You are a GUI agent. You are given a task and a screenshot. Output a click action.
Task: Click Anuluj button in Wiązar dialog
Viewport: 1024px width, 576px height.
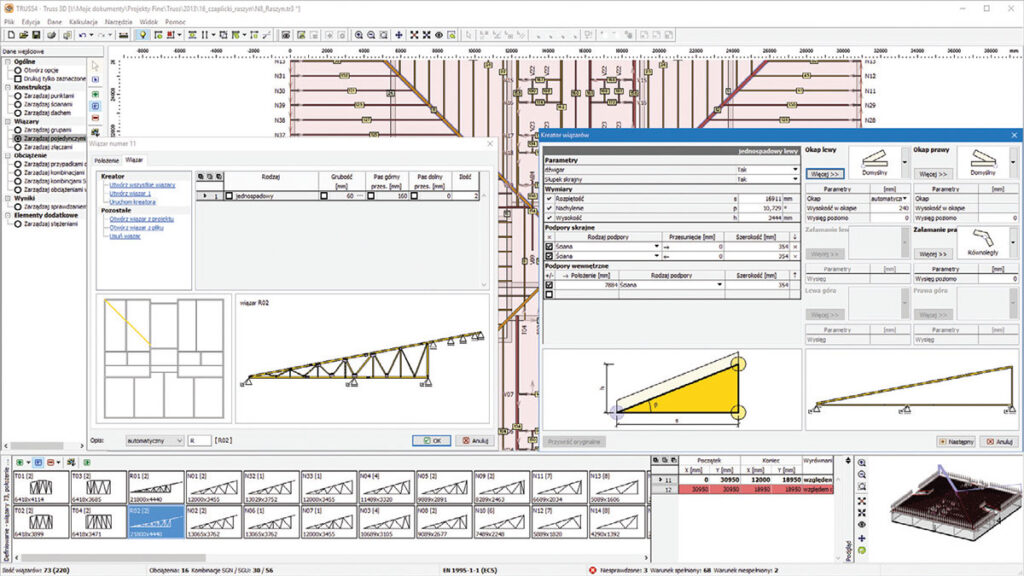tap(475, 441)
